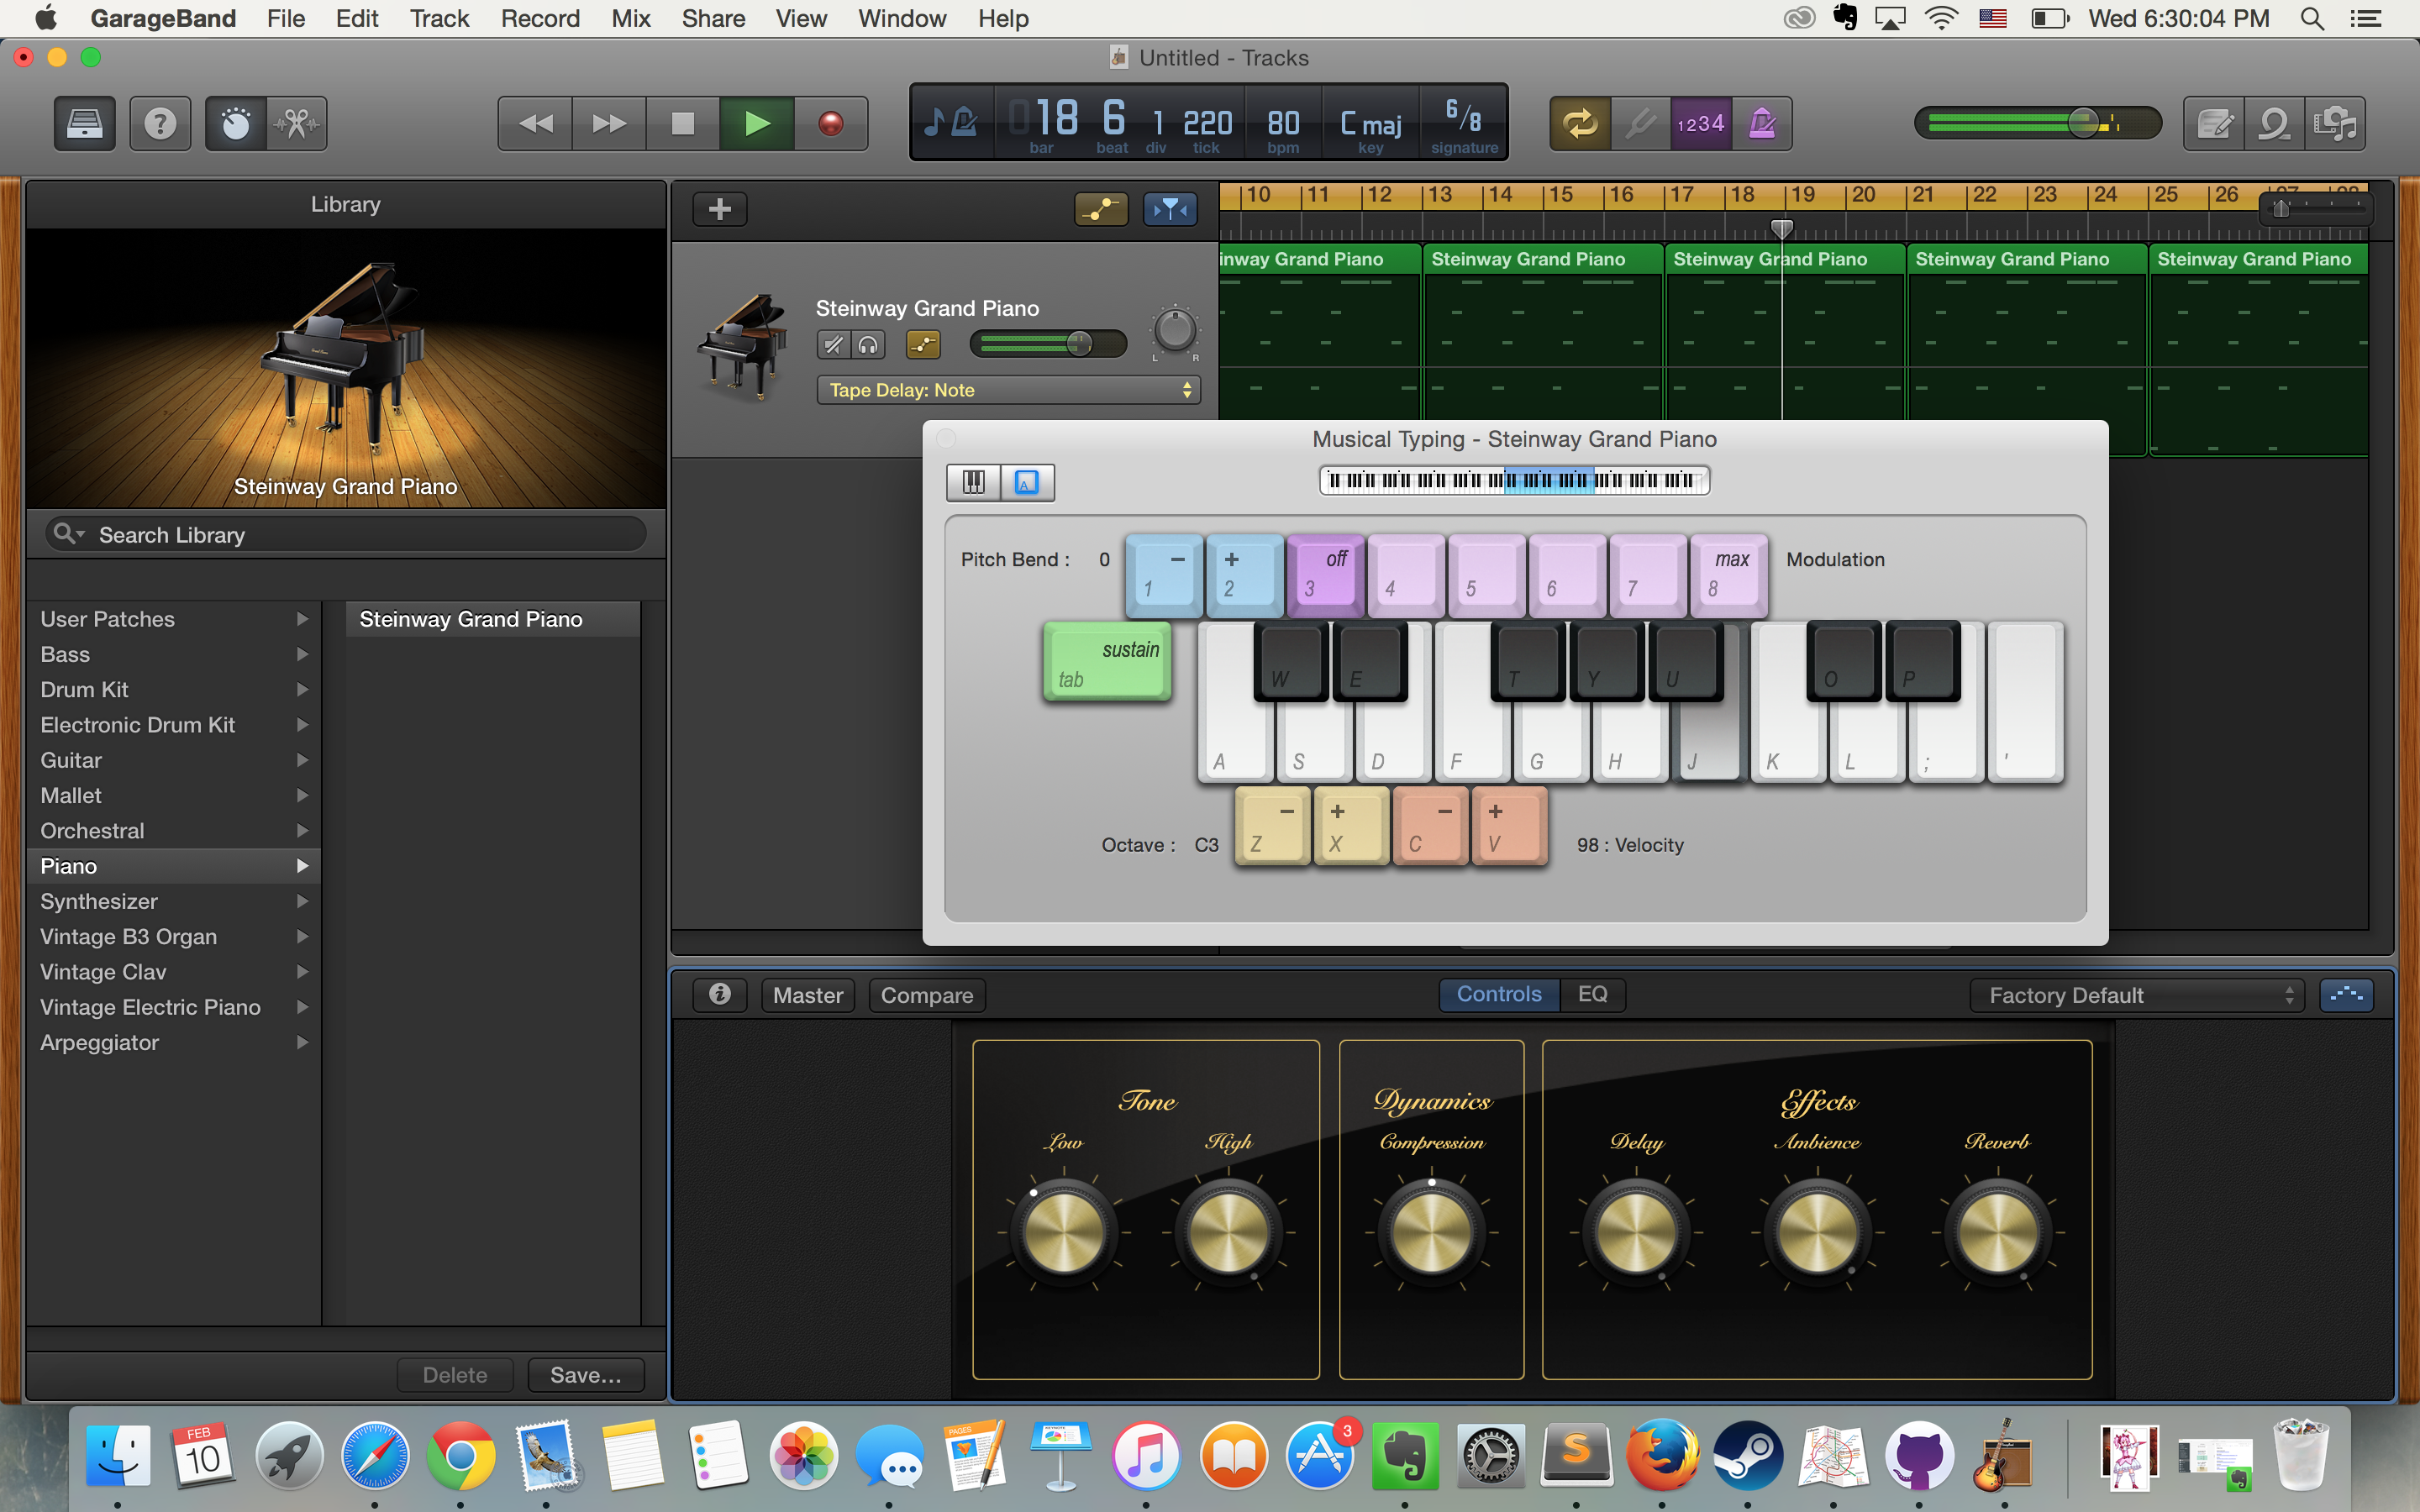
Task: Toggle track automation button on piano track
Action: (x=923, y=345)
